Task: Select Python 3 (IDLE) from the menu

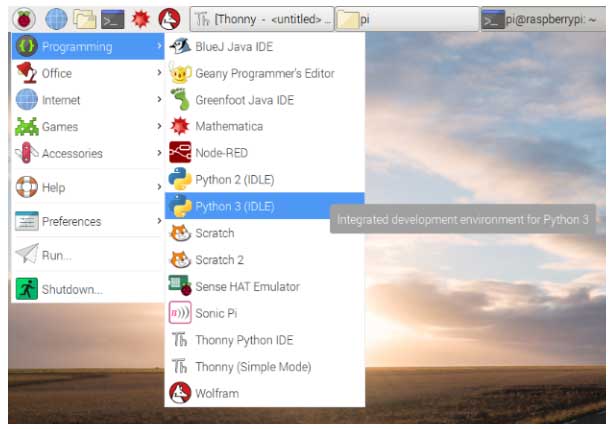Action: 234,207
